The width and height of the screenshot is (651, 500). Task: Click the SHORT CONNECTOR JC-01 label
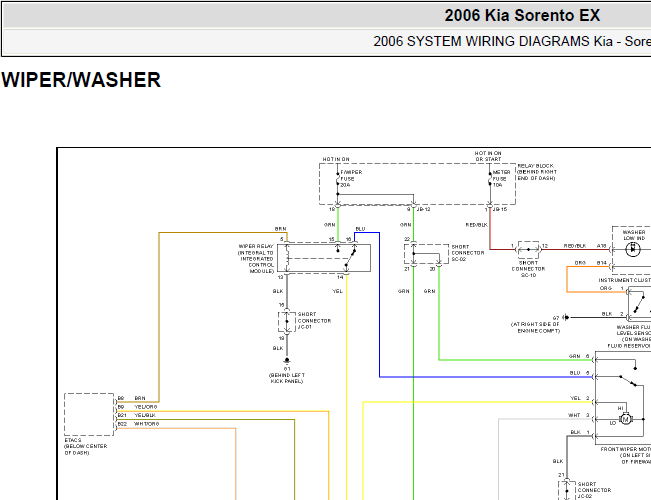pyautogui.click(x=314, y=321)
